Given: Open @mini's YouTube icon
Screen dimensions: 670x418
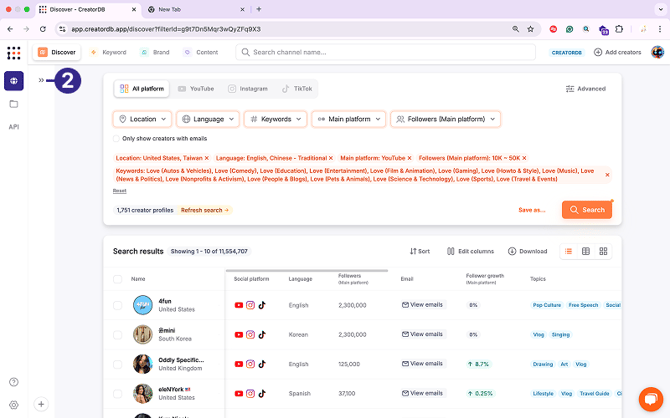Looking at the screenshot, I should pyautogui.click(x=239, y=335).
